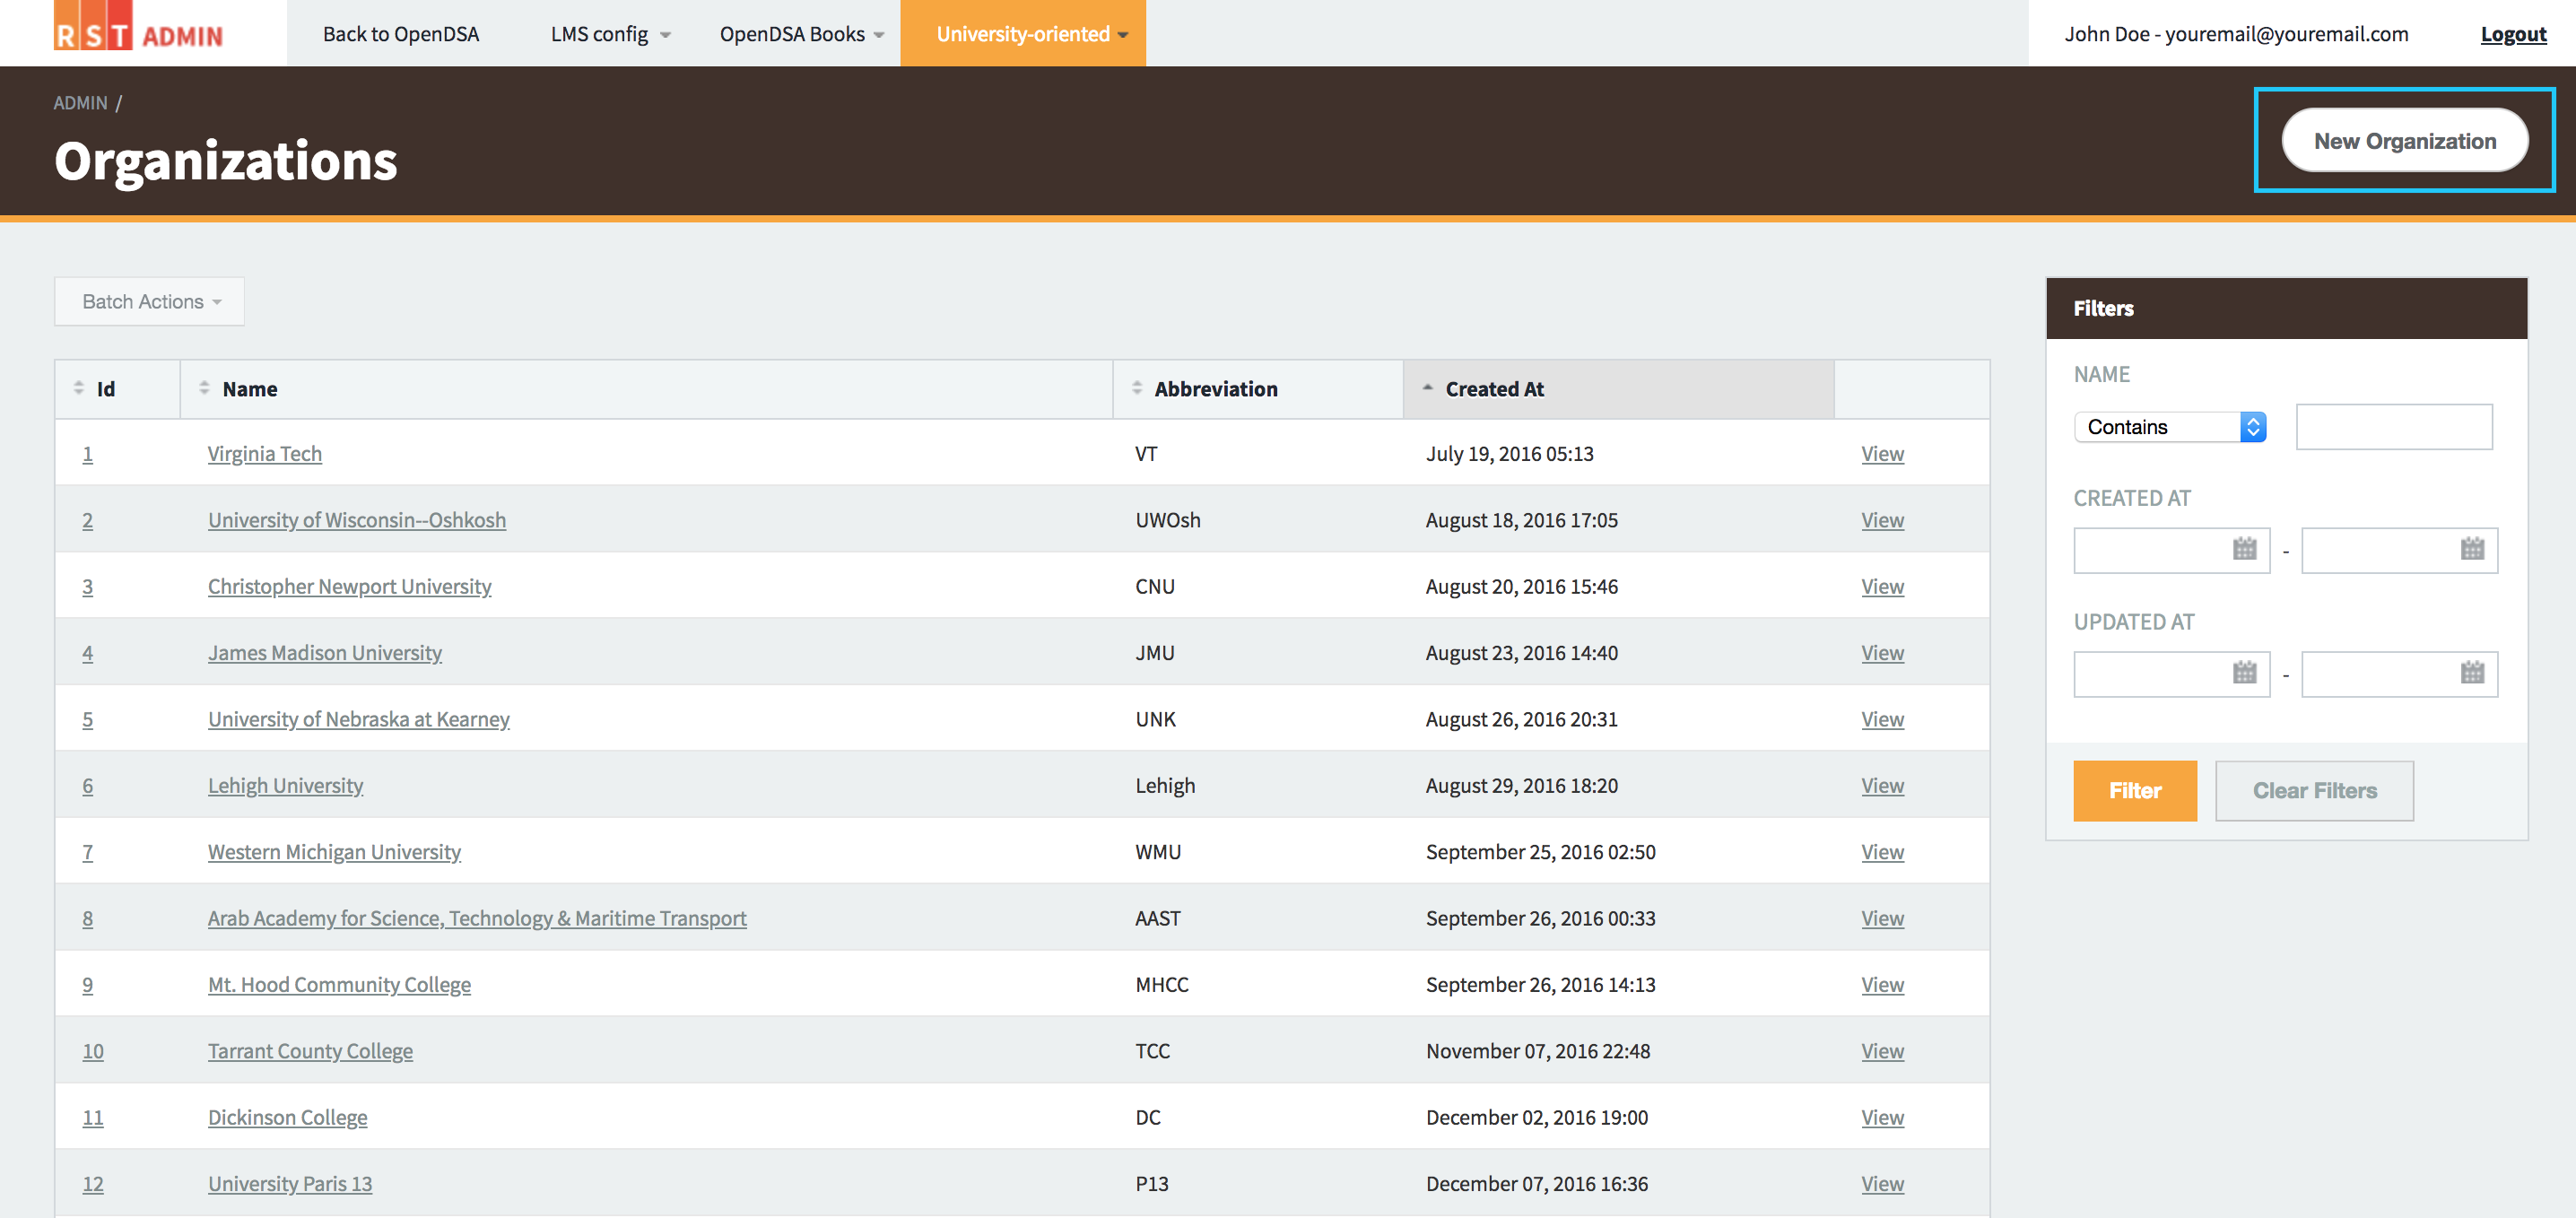The width and height of the screenshot is (2576, 1218).
Task: Click calendar icon in Updated At end field
Action: (2472, 673)
